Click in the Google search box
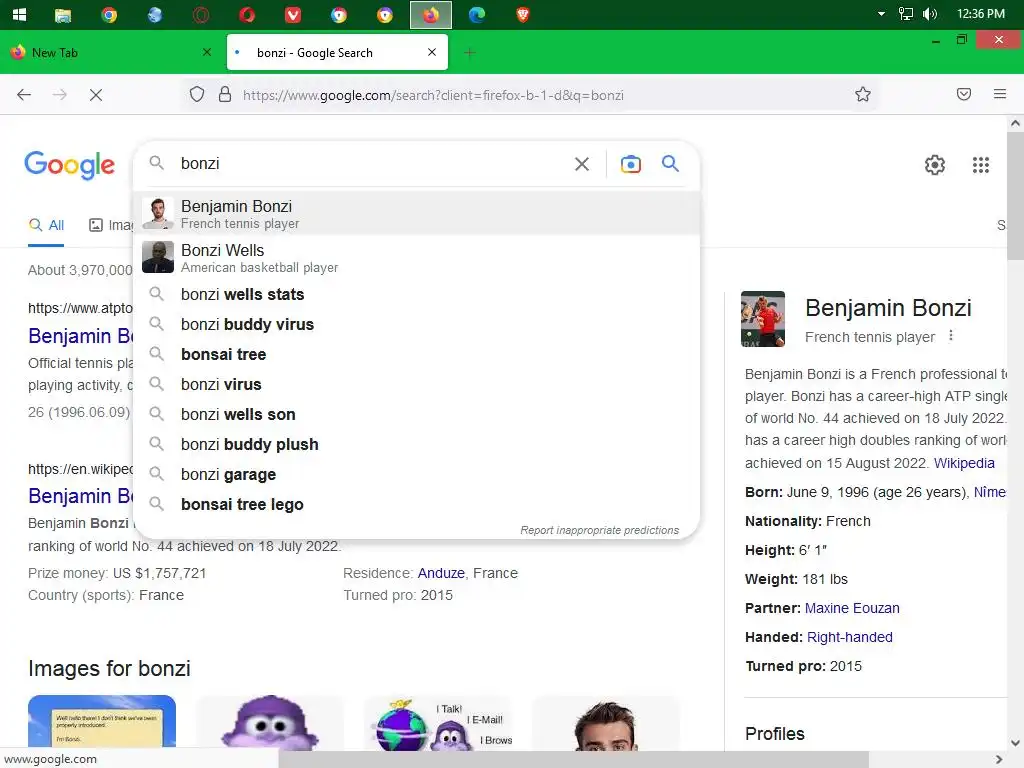Viewport: 1024px width, 768px height. point(369,163)
